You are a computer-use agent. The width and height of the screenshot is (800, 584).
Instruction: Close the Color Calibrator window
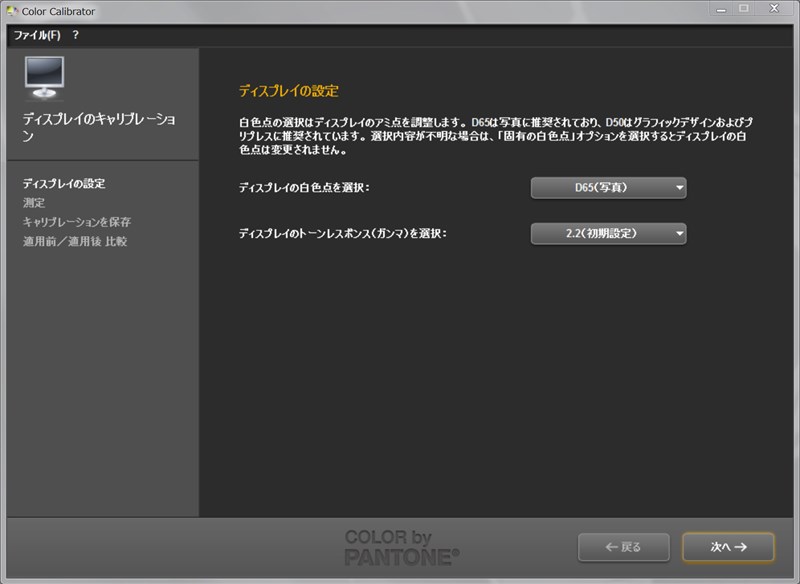(774, 9)
